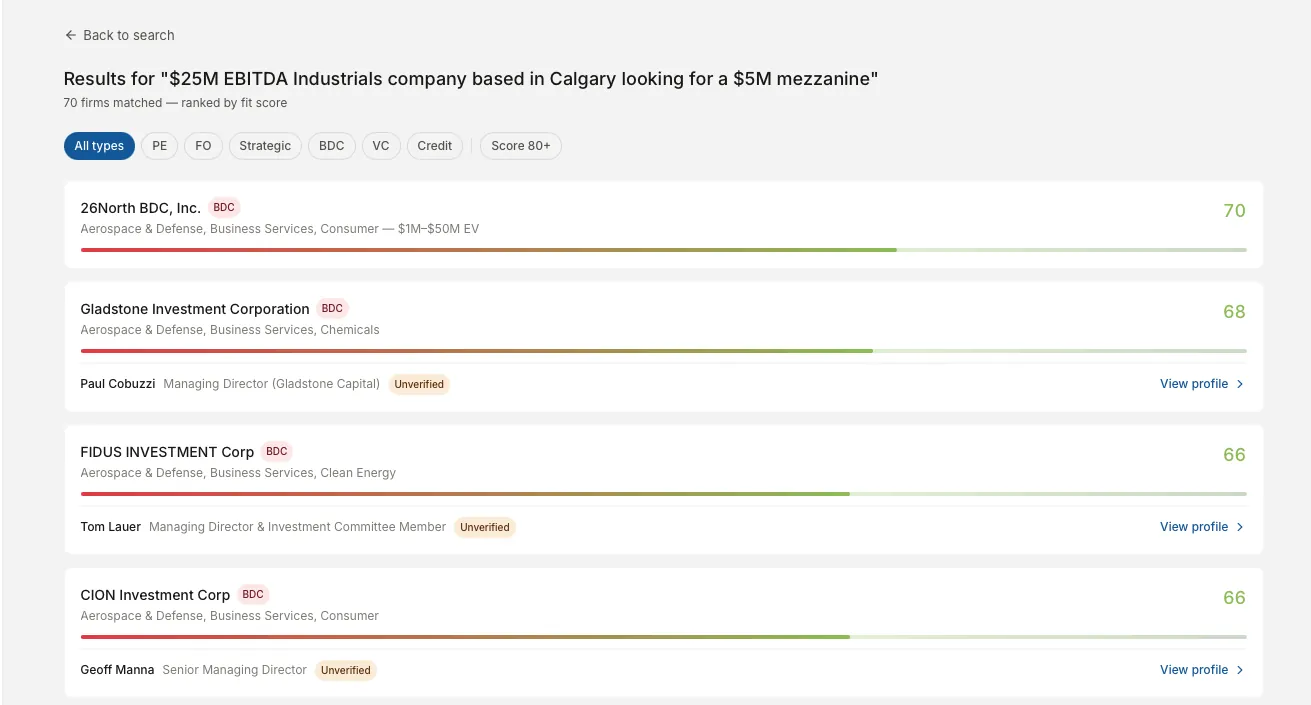This screenshot has height=705, width=1311.
Task: Click the FO filter chip
Action: [x=203, y=146]
